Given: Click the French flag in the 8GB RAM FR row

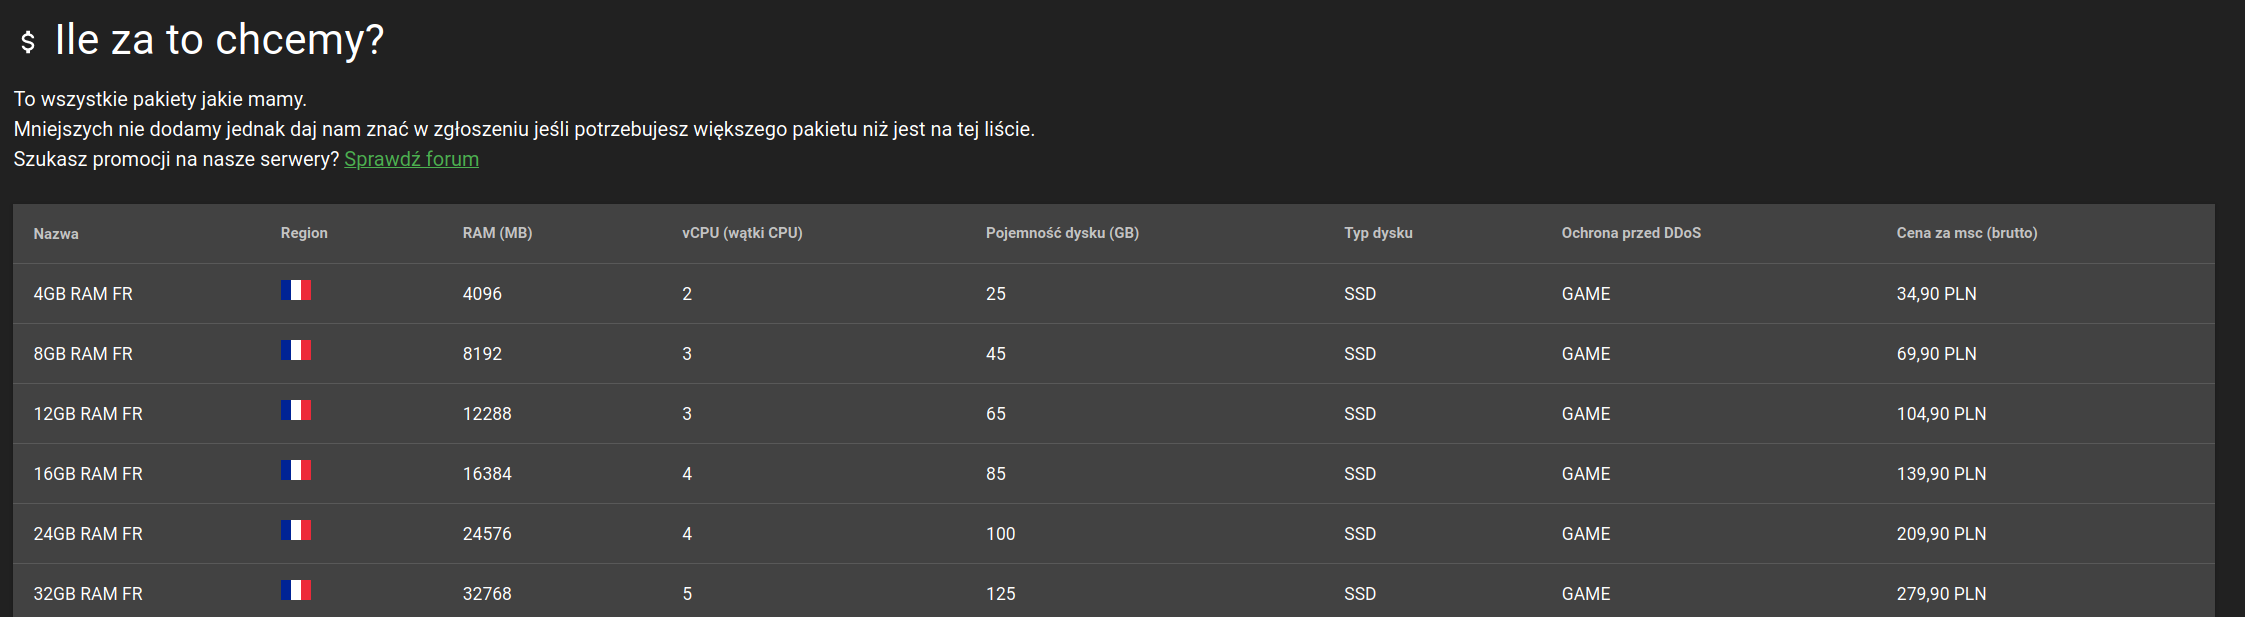Looking at the screenshot, I should pos(296,350).
